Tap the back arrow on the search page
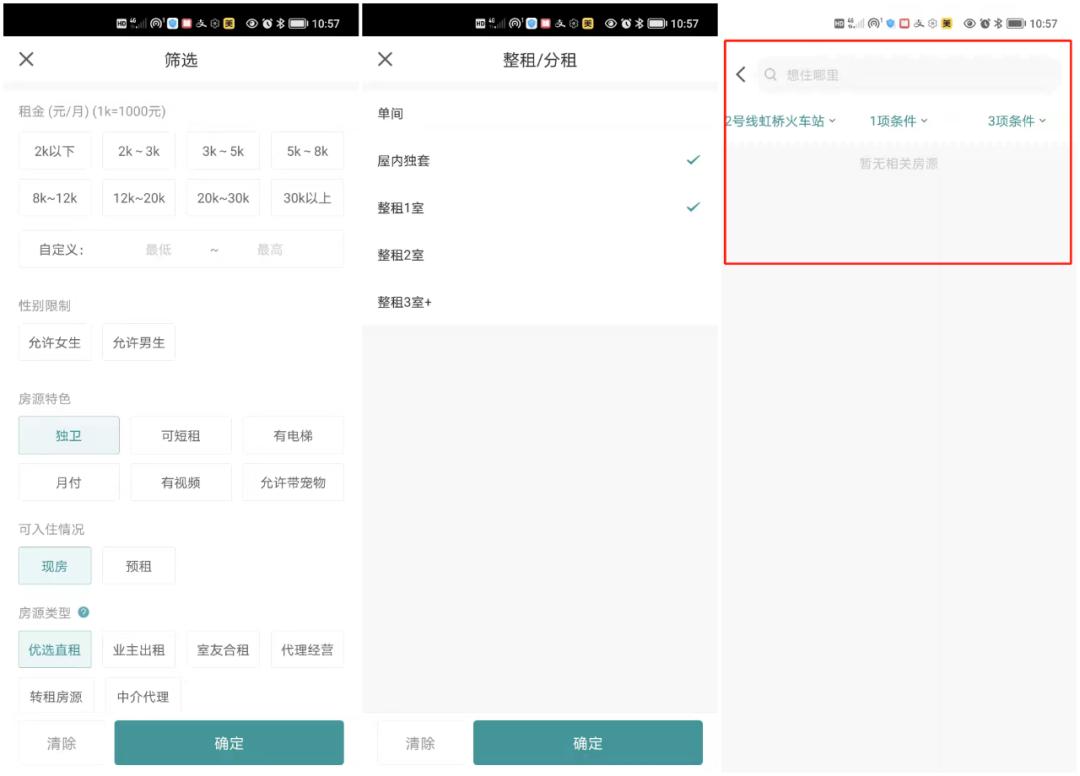The image size is (1080, 776). pyautogui.click(x=740, y=74)
